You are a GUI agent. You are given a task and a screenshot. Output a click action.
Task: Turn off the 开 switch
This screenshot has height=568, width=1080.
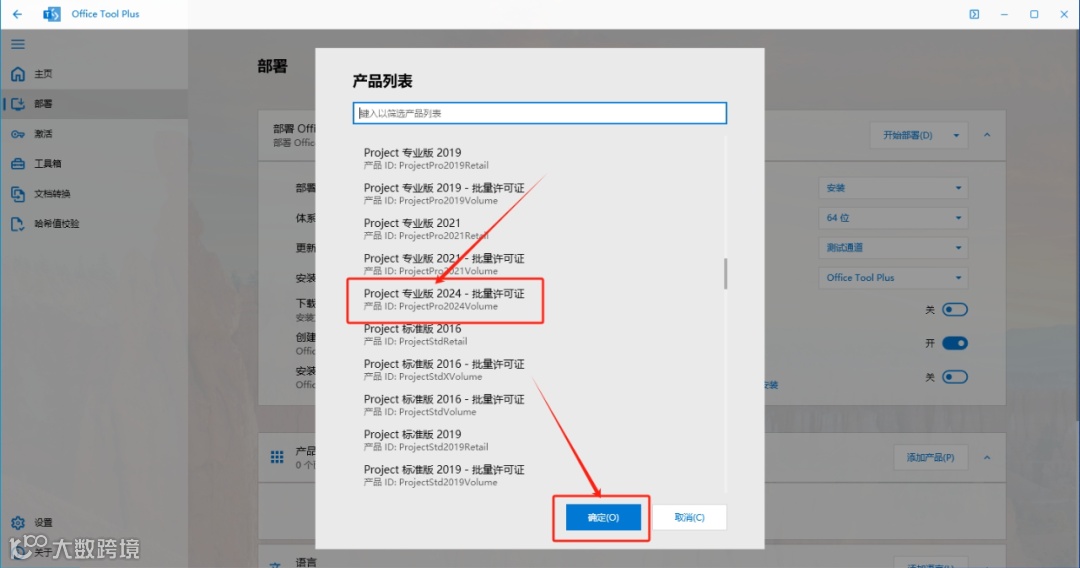[955, 343]
